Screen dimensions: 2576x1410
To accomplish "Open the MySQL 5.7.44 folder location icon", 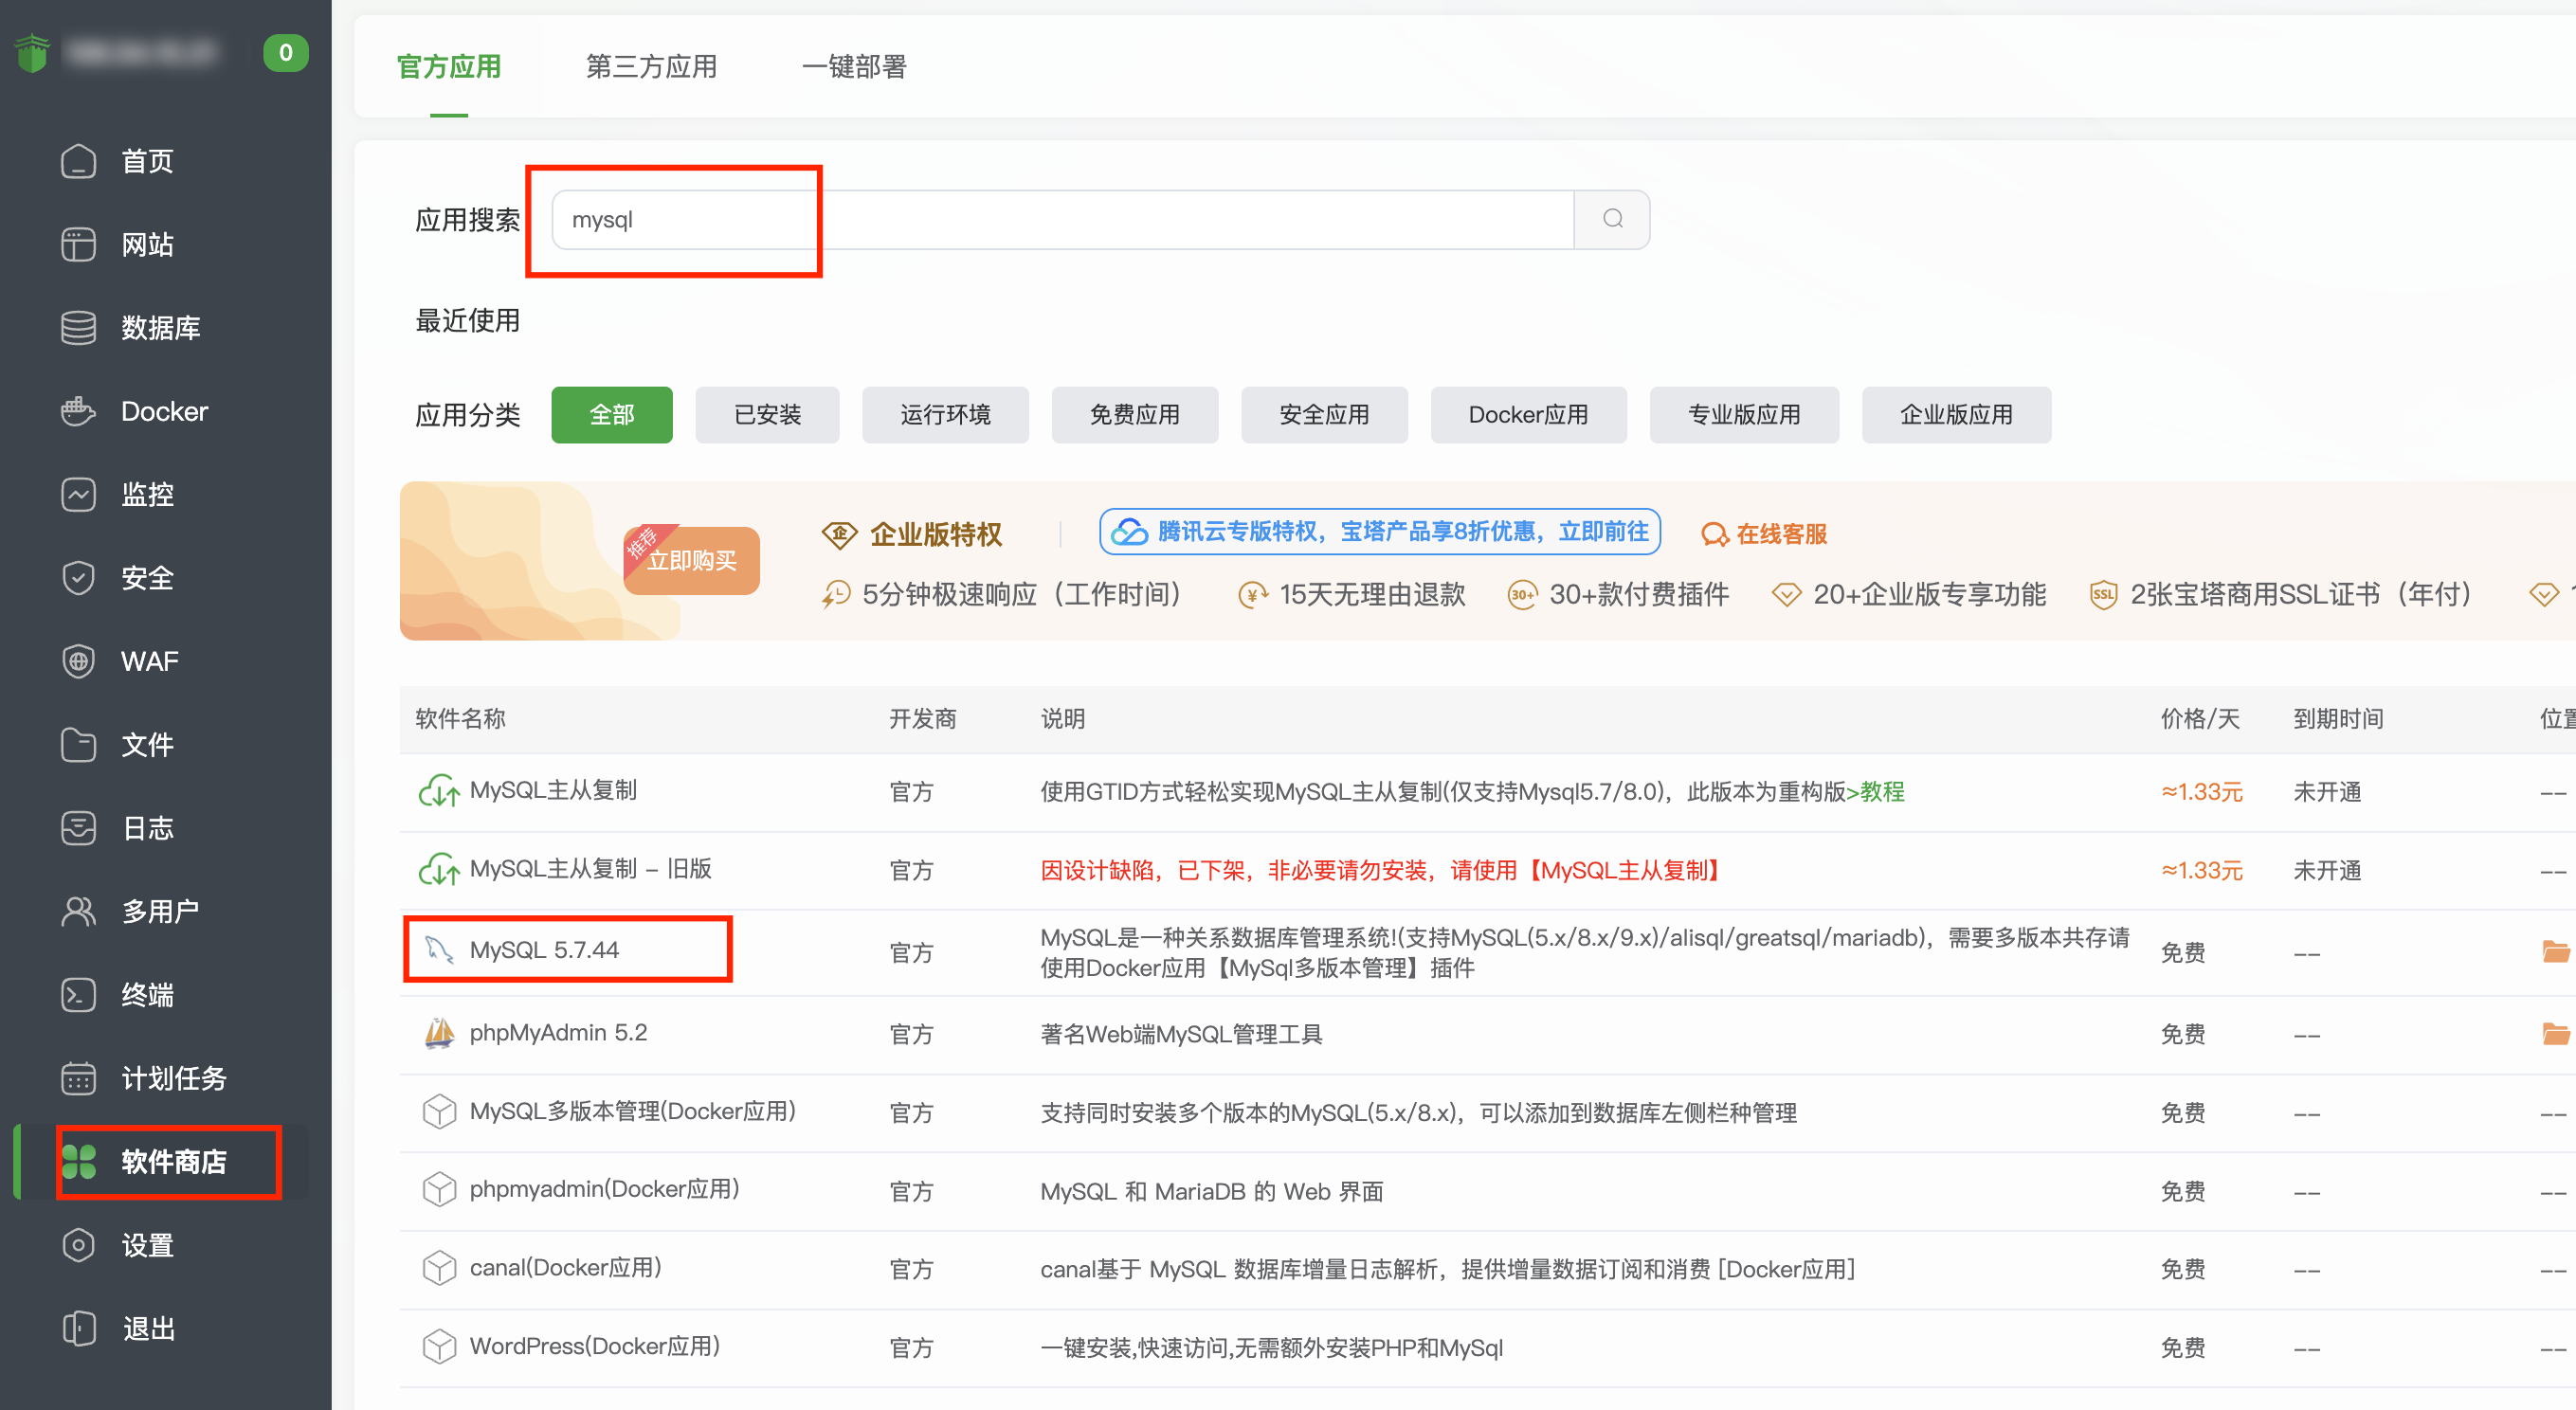I will 2556,951.
